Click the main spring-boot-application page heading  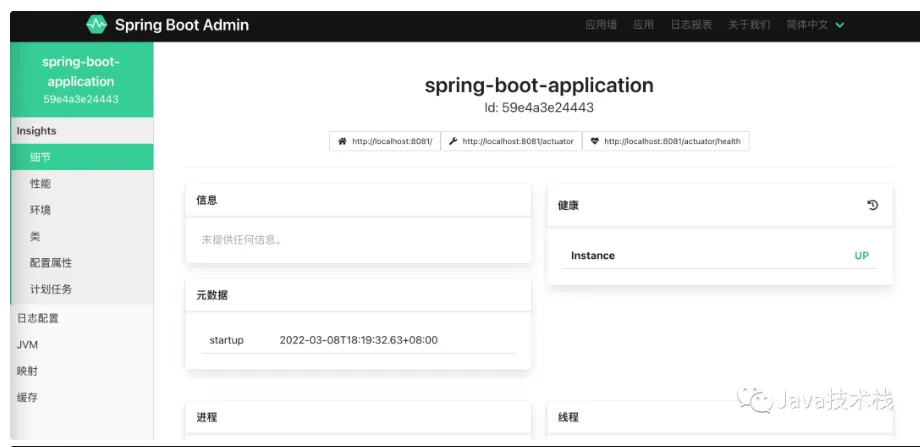click(x=539, y=85)
